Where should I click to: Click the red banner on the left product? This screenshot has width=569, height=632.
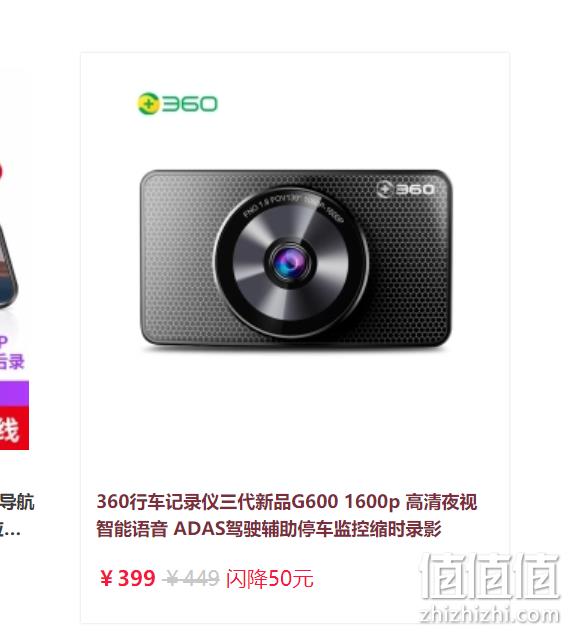point(14,428)
